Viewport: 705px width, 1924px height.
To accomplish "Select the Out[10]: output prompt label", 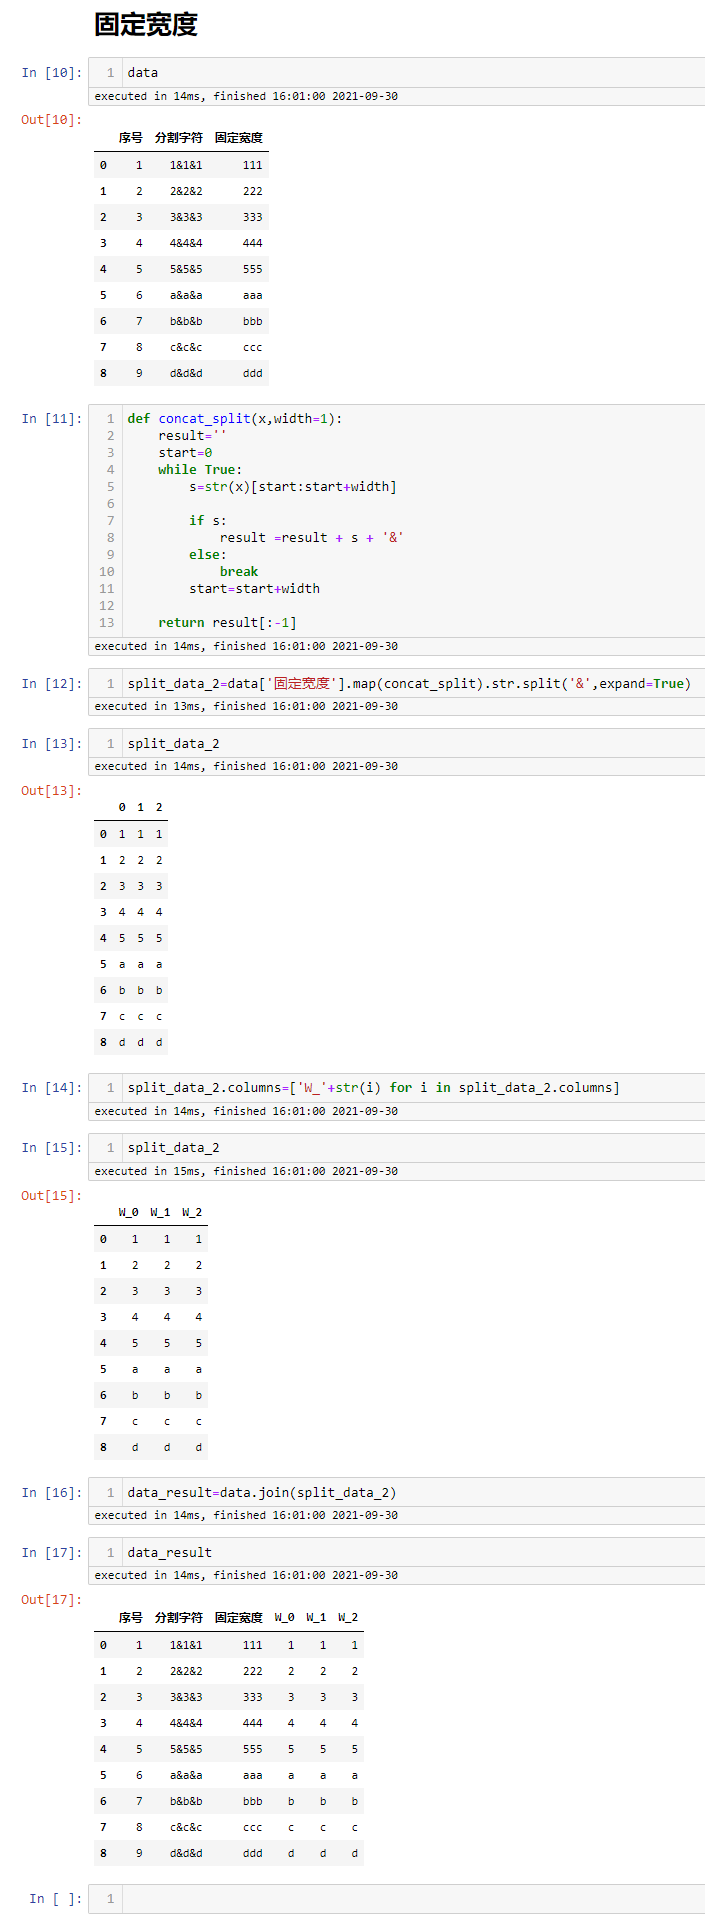I will (52, 120).
